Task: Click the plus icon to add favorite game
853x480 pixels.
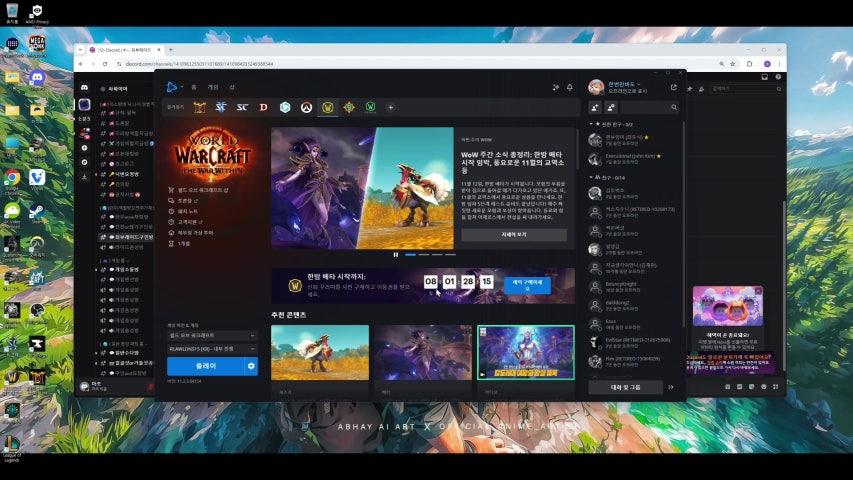Action: tap(391, 107)
